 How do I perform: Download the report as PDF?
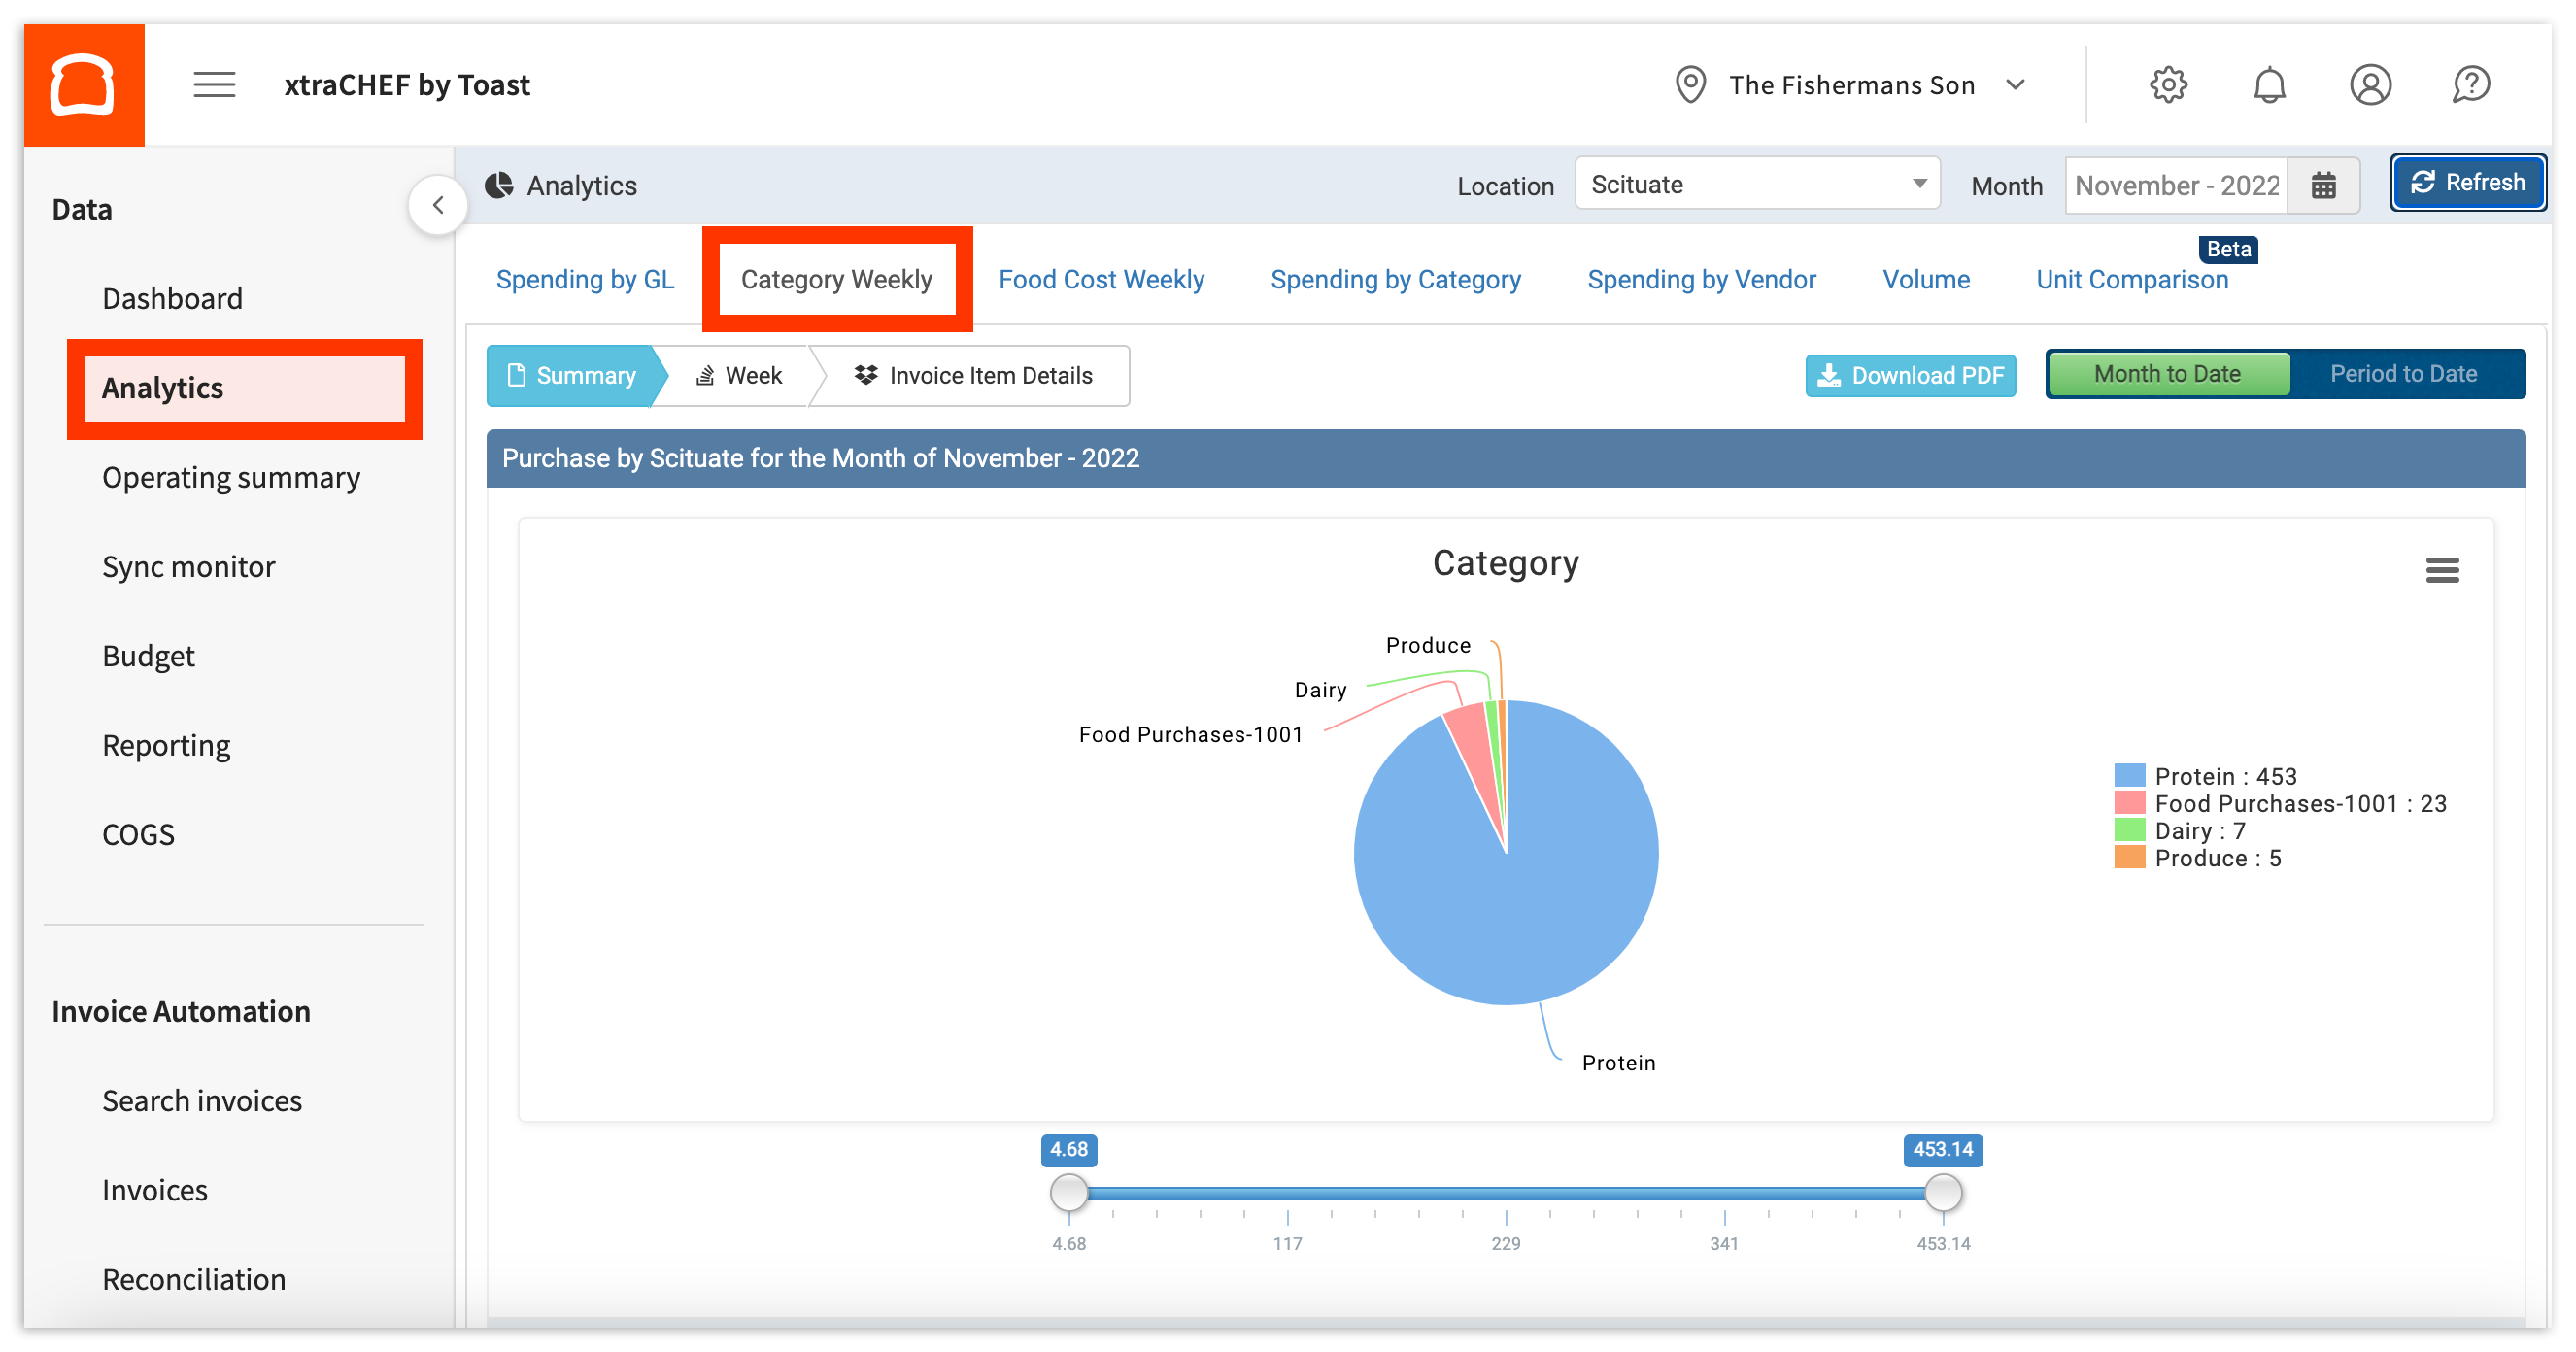point(1910,375)
